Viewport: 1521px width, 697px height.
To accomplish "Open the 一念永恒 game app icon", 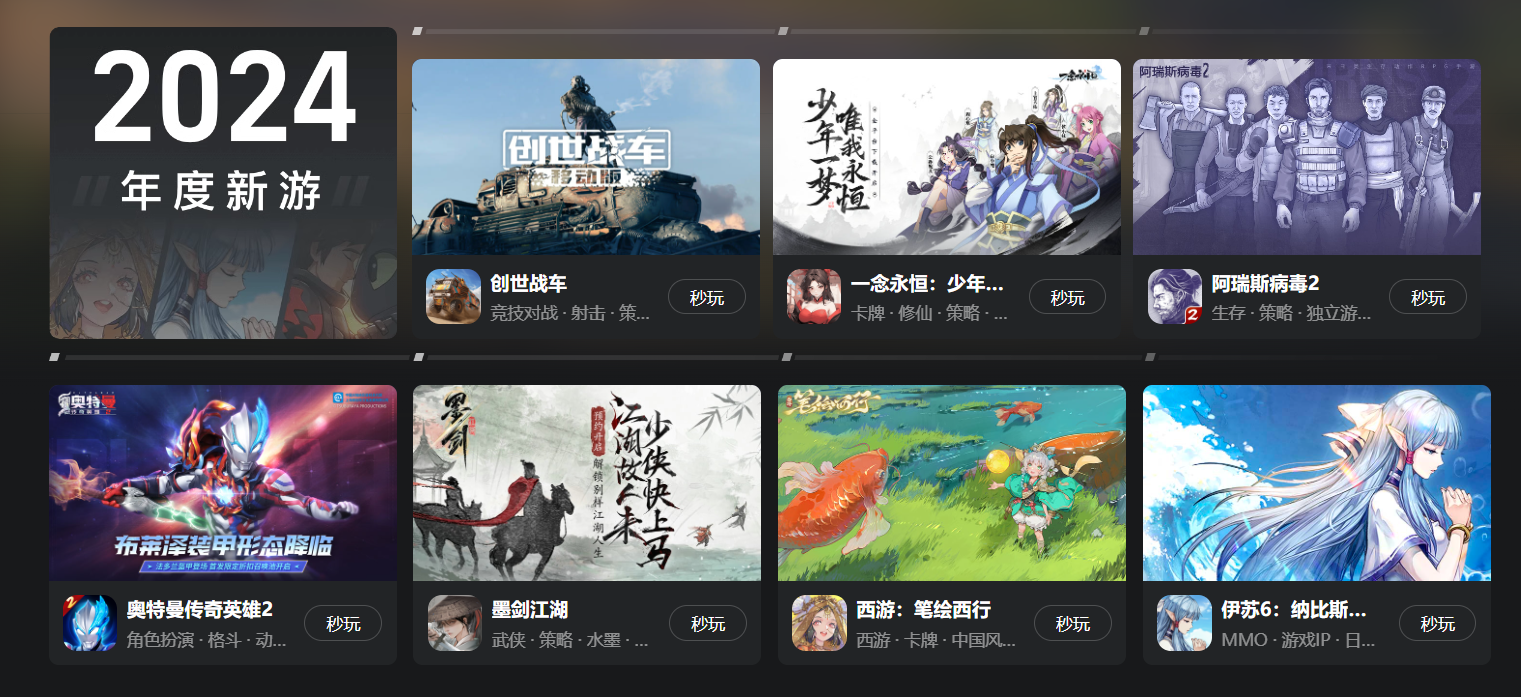I will click(x=814, y=297).
